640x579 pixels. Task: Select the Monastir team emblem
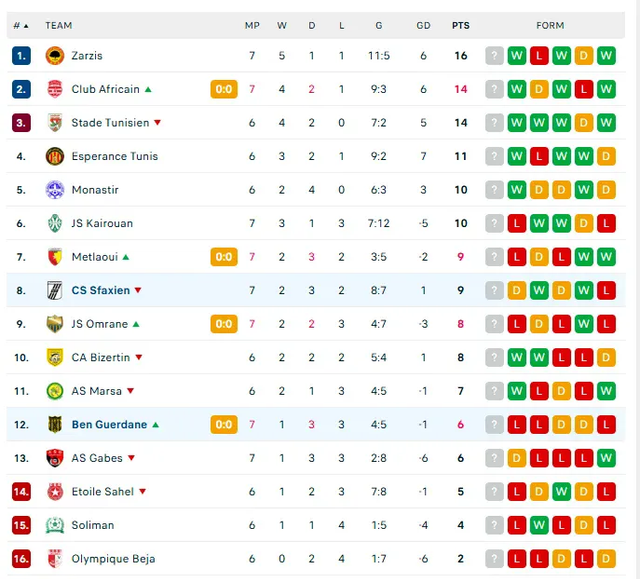click(x=55, y=190)
